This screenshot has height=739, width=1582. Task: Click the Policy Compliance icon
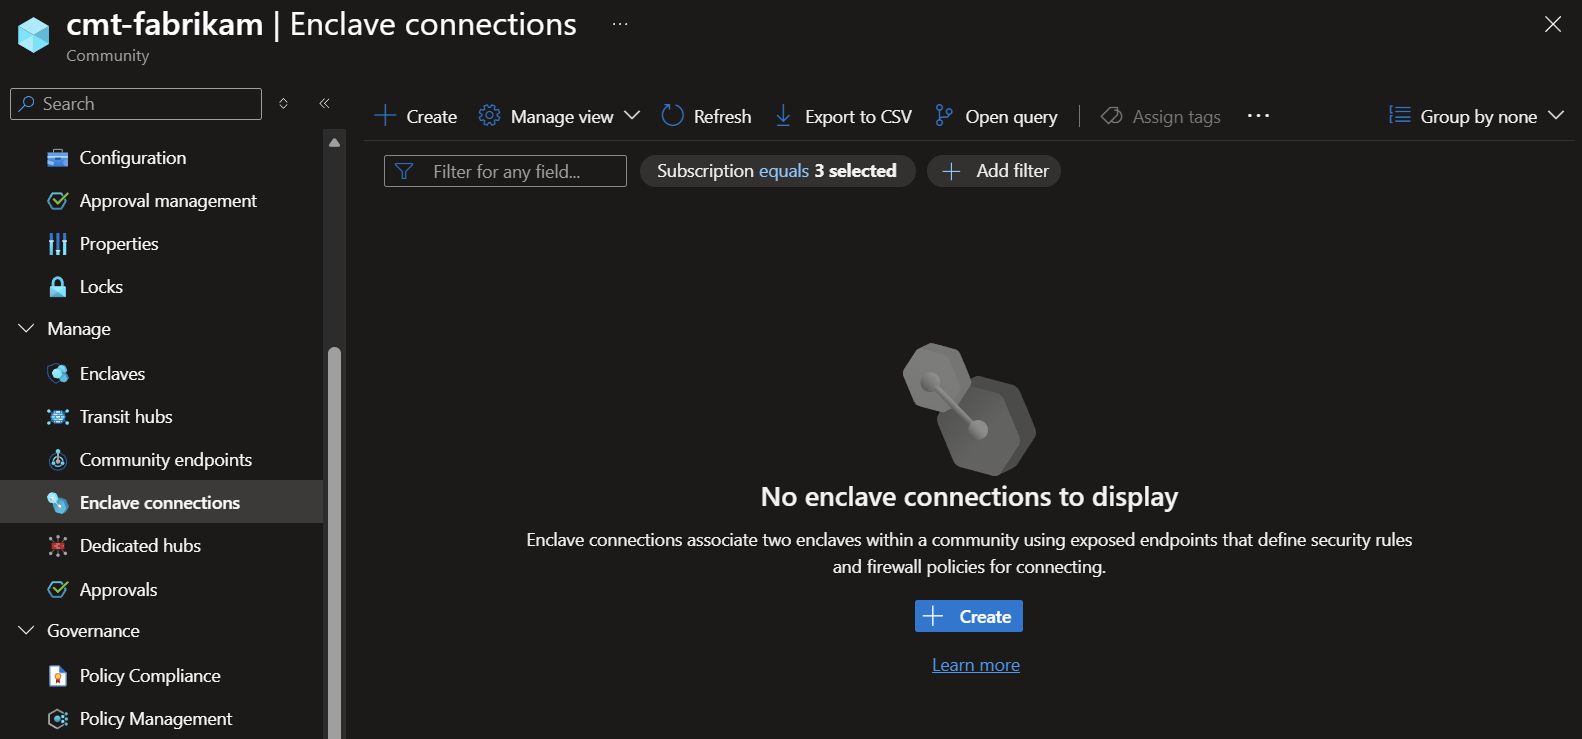pos(58,676)
